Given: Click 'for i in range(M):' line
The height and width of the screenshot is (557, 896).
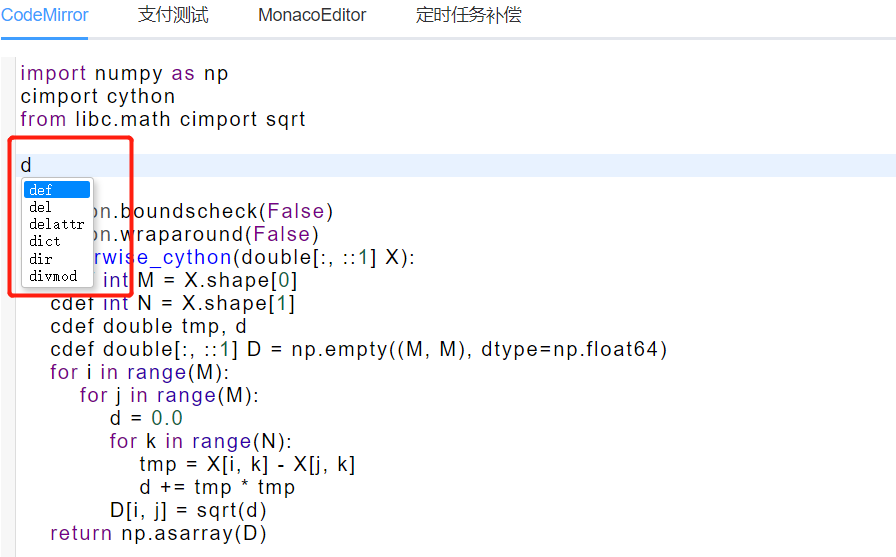Looking at the screenshot, I should click(139, 372).
